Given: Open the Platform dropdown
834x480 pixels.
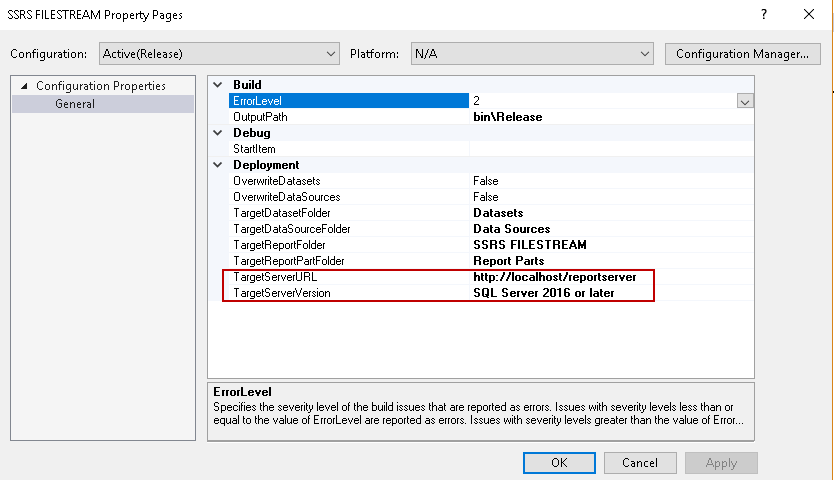Looking at the screenshot, I should pos(531,53).
